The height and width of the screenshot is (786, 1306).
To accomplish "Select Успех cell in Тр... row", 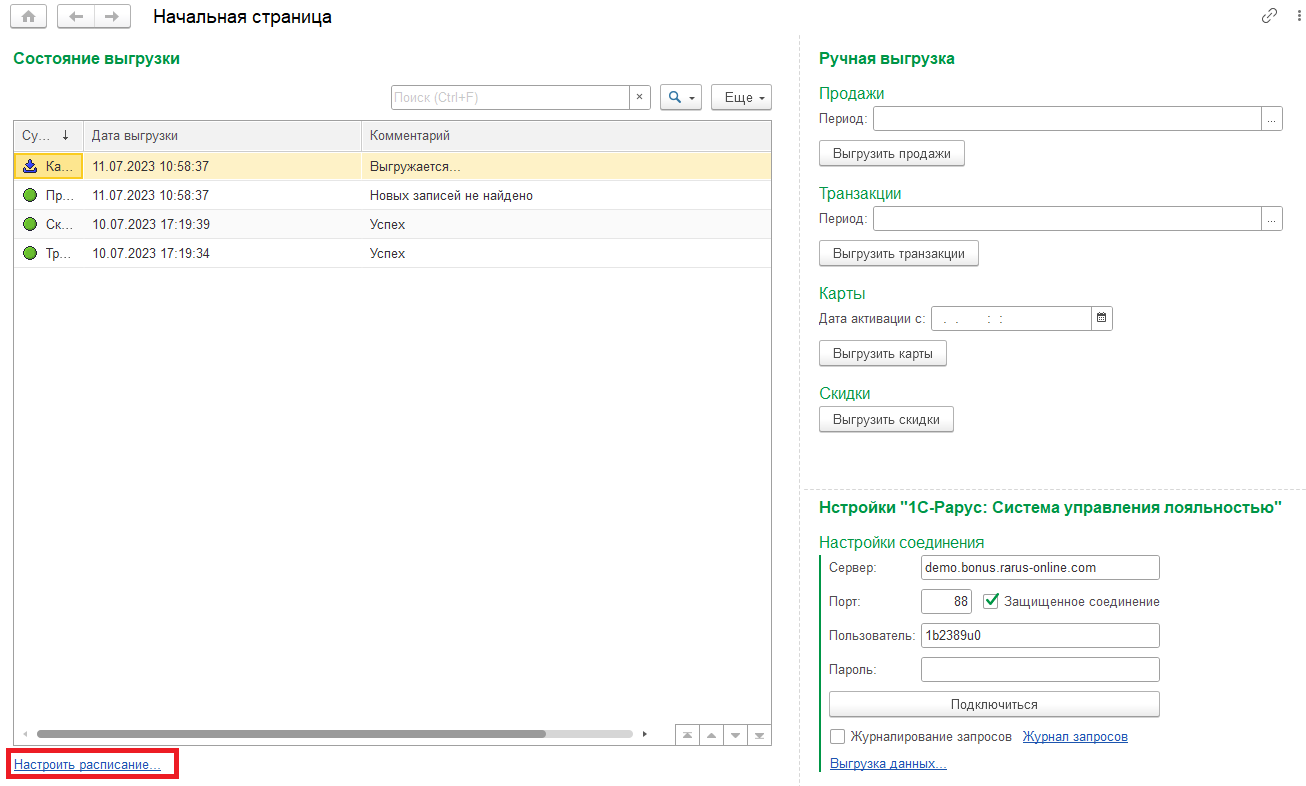I will click(566, 253).
